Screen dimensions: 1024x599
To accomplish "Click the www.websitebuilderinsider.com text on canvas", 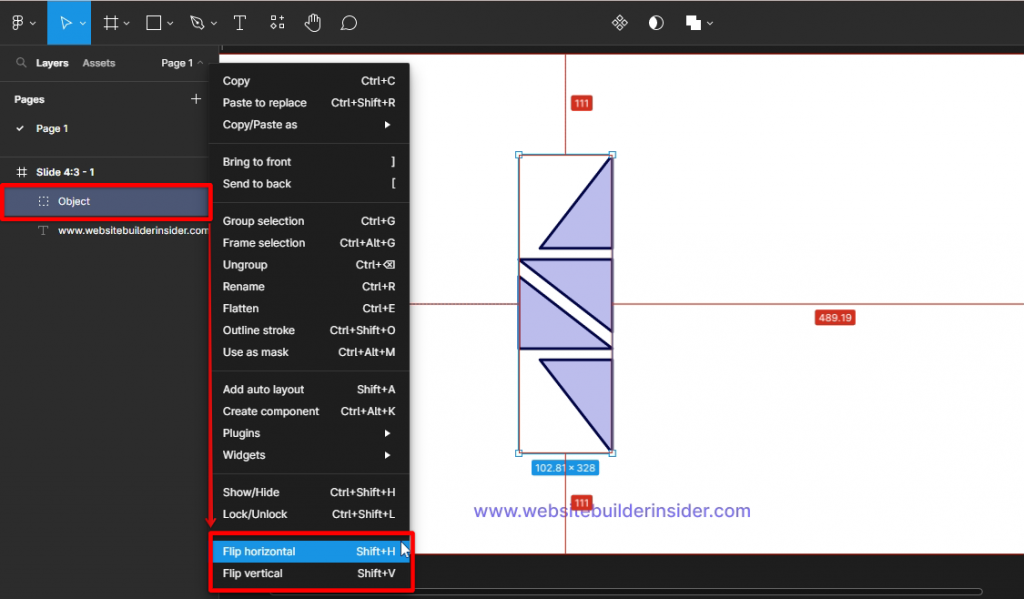I will tap(611, 511).
